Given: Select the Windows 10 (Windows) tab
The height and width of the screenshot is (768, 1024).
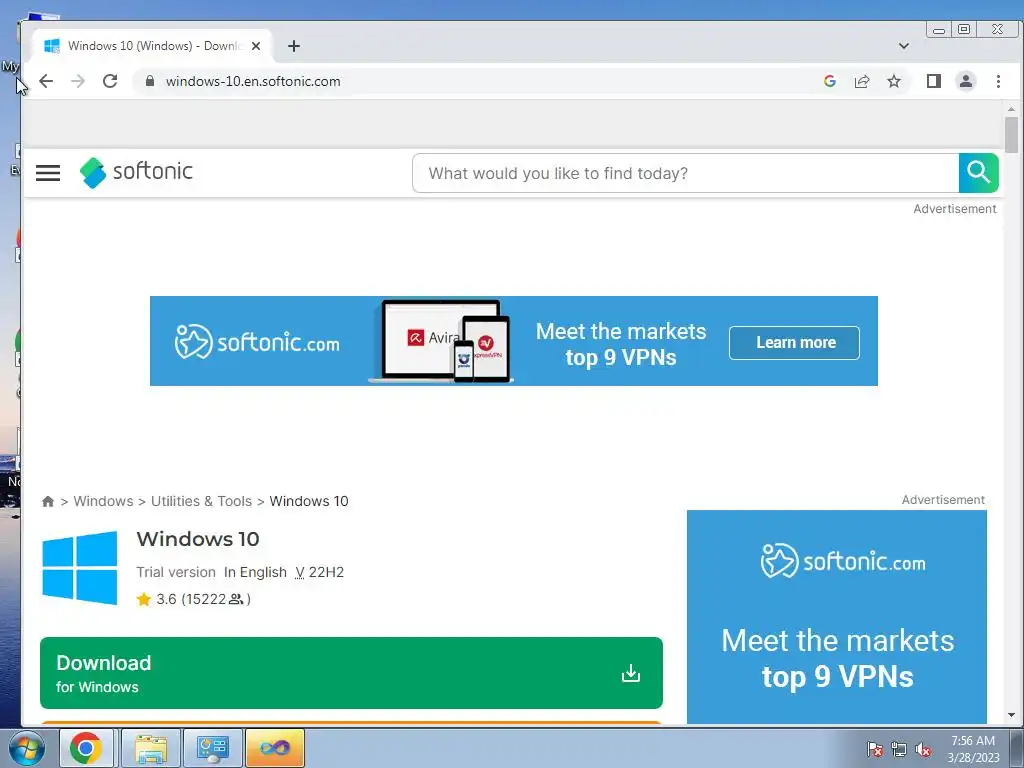Looking at the screenshot, I should [x=152, y=46].
